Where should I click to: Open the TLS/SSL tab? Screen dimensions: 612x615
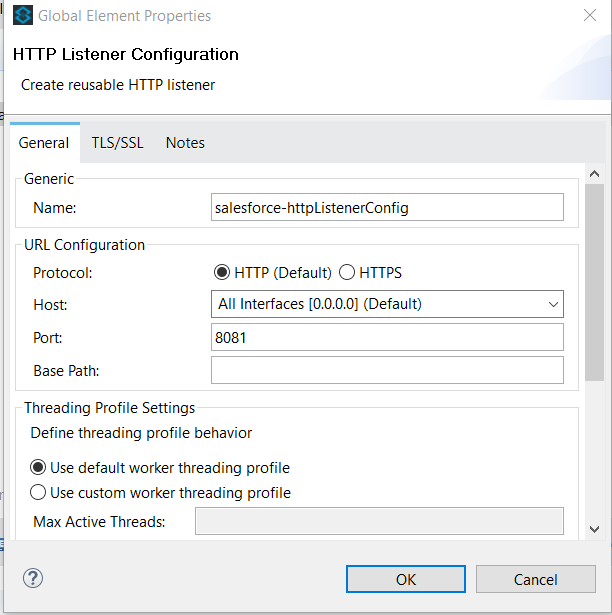click(x=118, y=143)
